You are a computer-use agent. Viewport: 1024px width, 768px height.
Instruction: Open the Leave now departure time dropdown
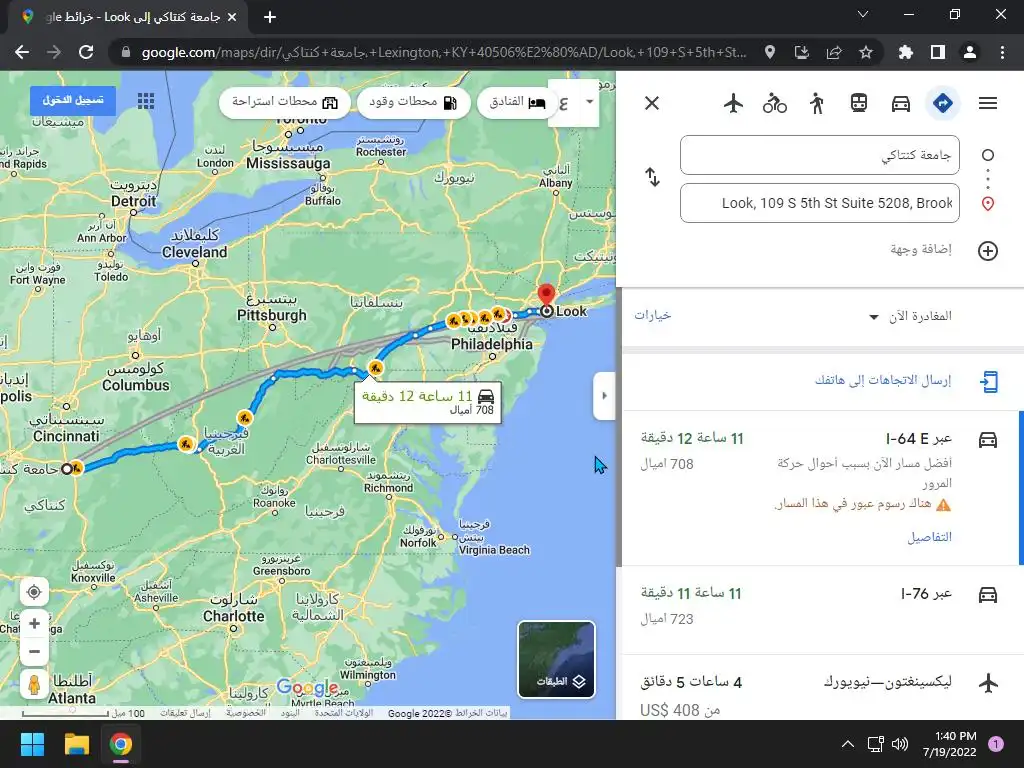(910, 317)
